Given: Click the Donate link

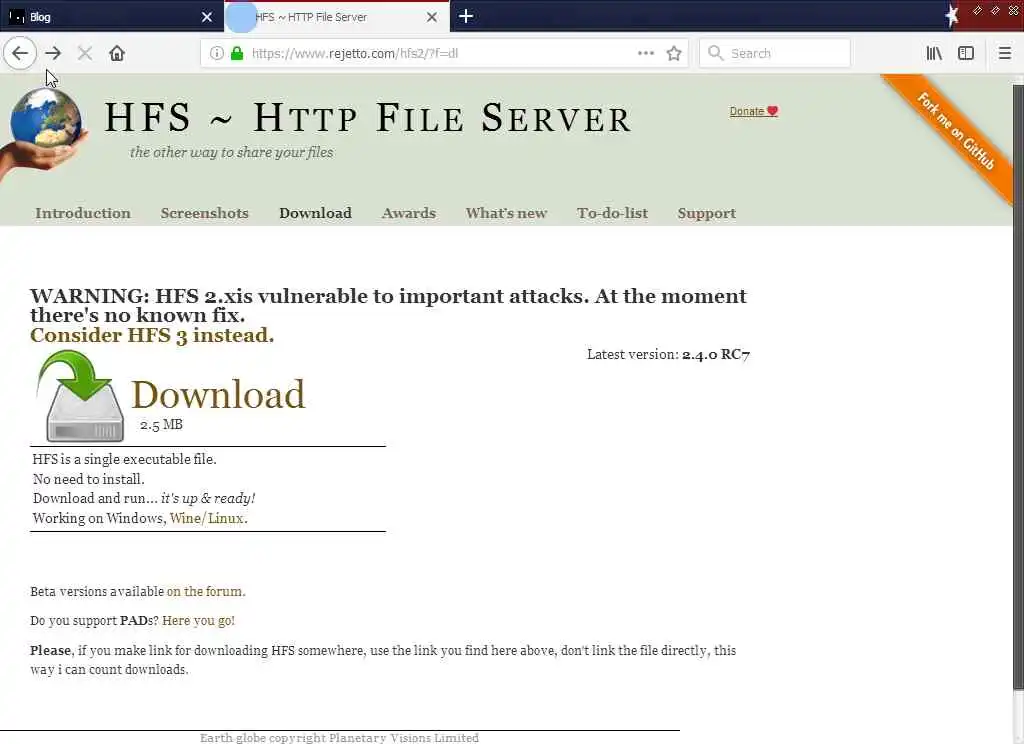Looking at the screenshot, I should [753, 111].
